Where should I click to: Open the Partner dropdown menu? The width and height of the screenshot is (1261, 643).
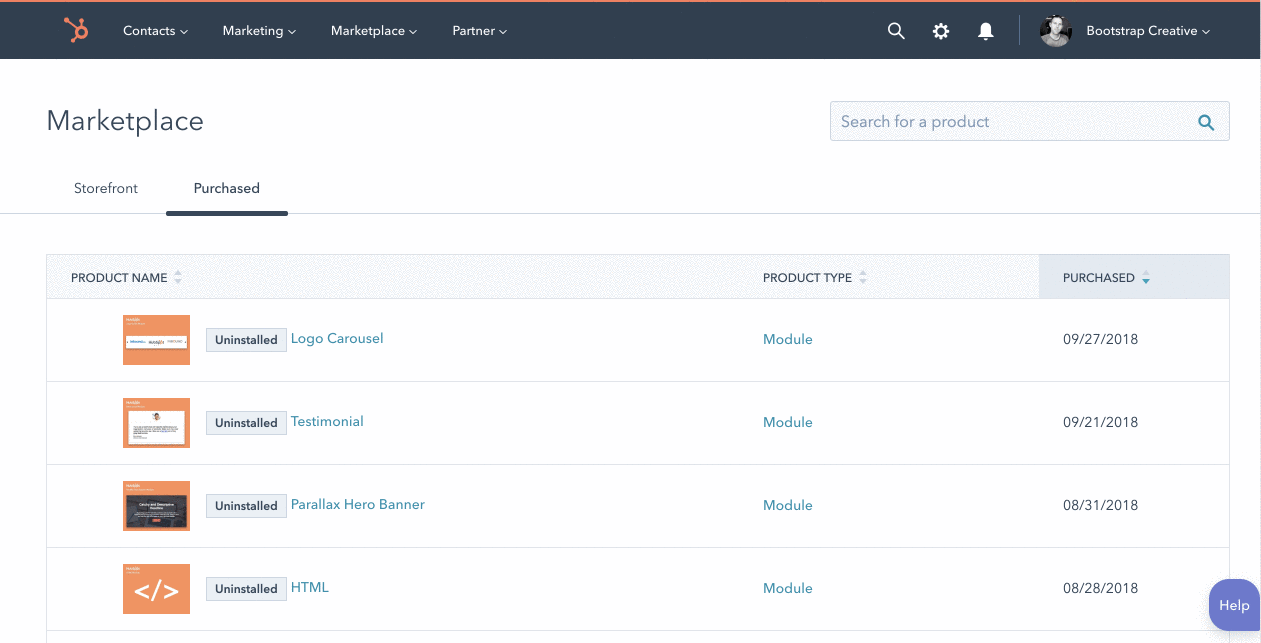click(480, 31)
